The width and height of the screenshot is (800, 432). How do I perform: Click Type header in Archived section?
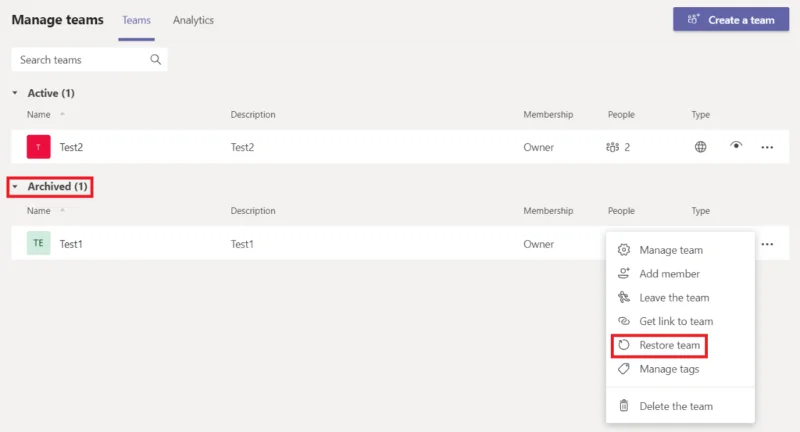(701, 211)
